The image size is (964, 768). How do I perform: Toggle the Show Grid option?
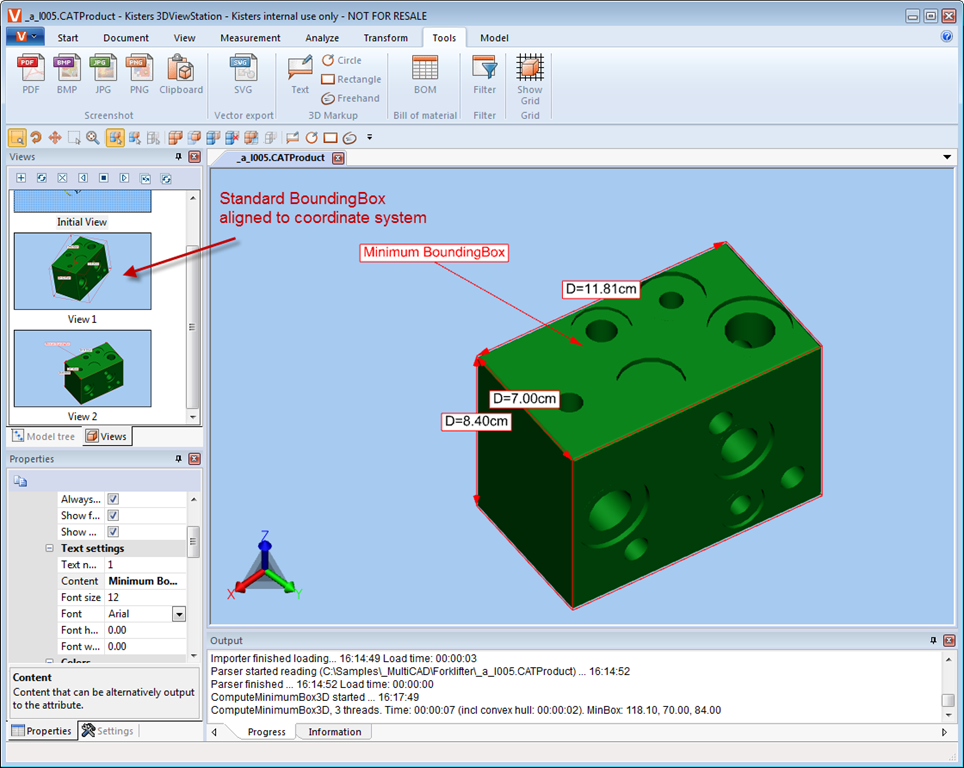click(x=530, y=79)
